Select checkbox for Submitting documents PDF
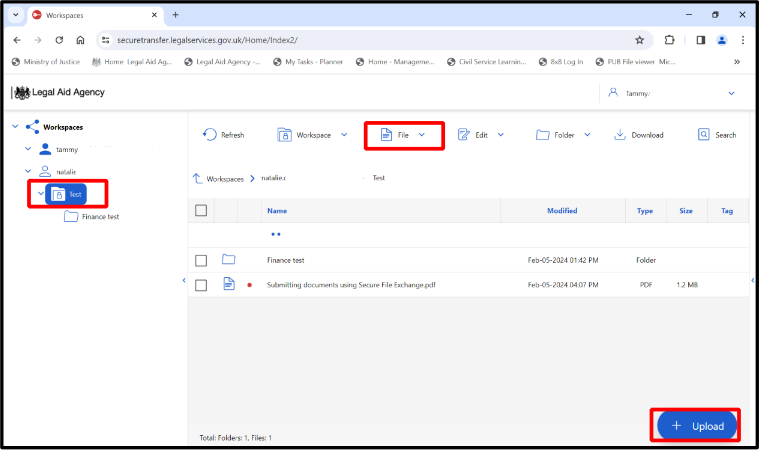Screen dimensions: 760x452 pyautogui.click(x=201, y=285)
